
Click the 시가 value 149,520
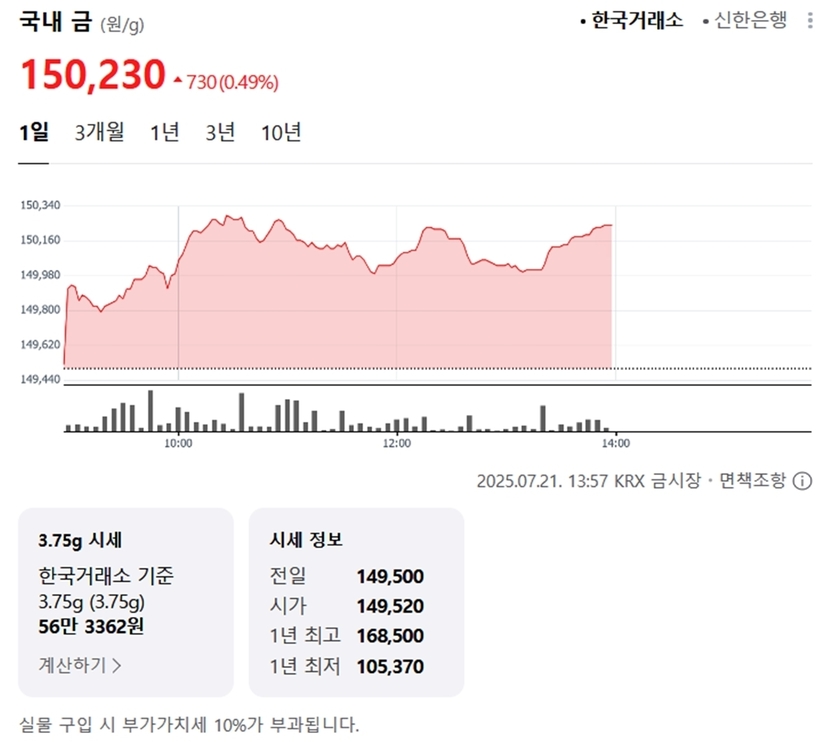point(390,605)
